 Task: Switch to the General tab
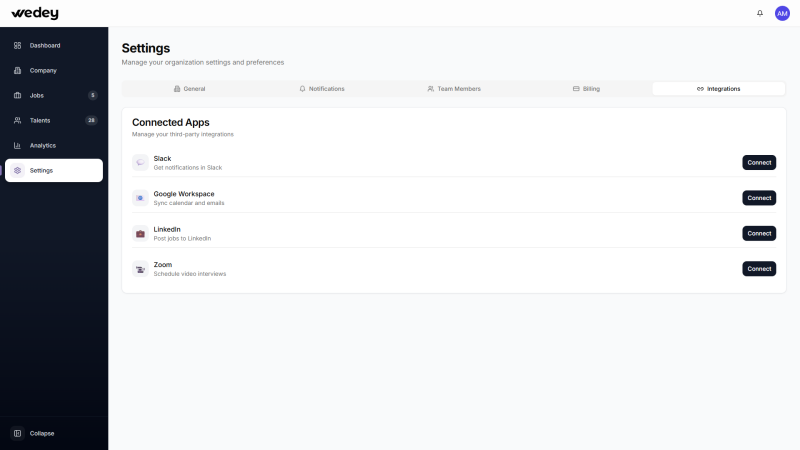[x=189, y=89]
